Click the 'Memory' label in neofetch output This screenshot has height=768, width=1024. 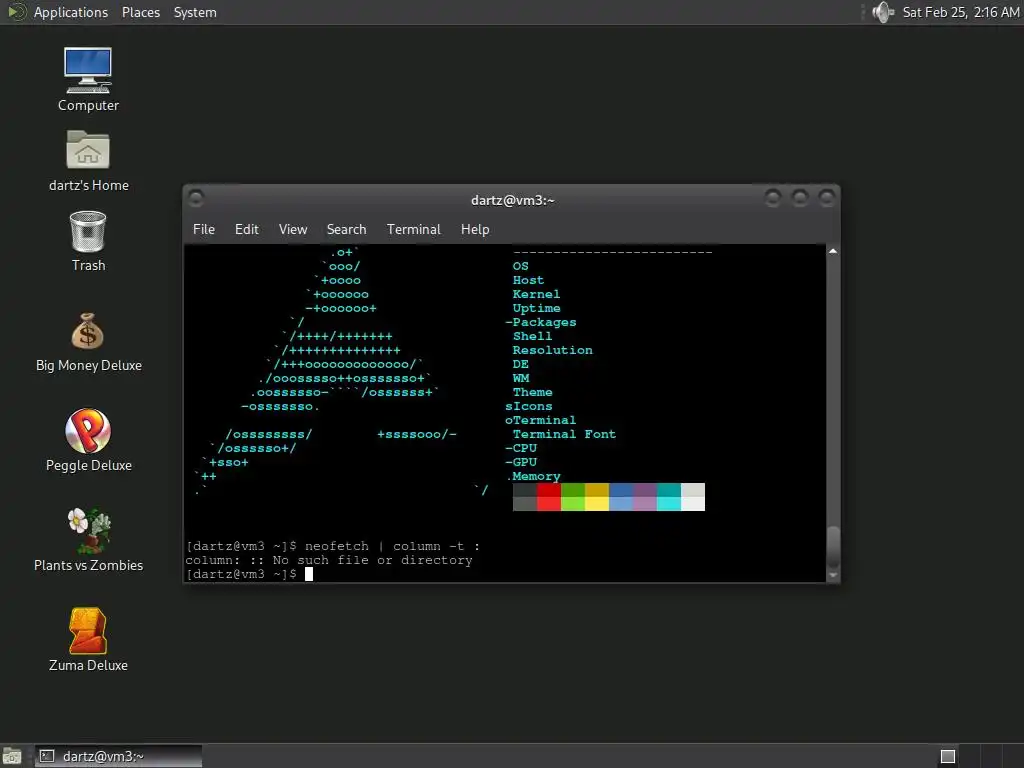point(536,476)
